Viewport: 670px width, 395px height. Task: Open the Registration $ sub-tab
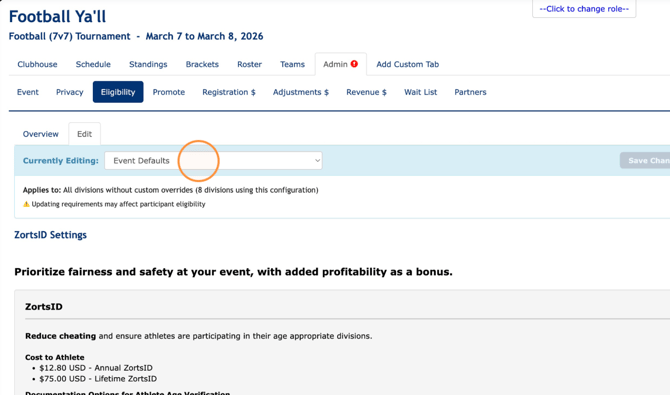pos(229,92)
